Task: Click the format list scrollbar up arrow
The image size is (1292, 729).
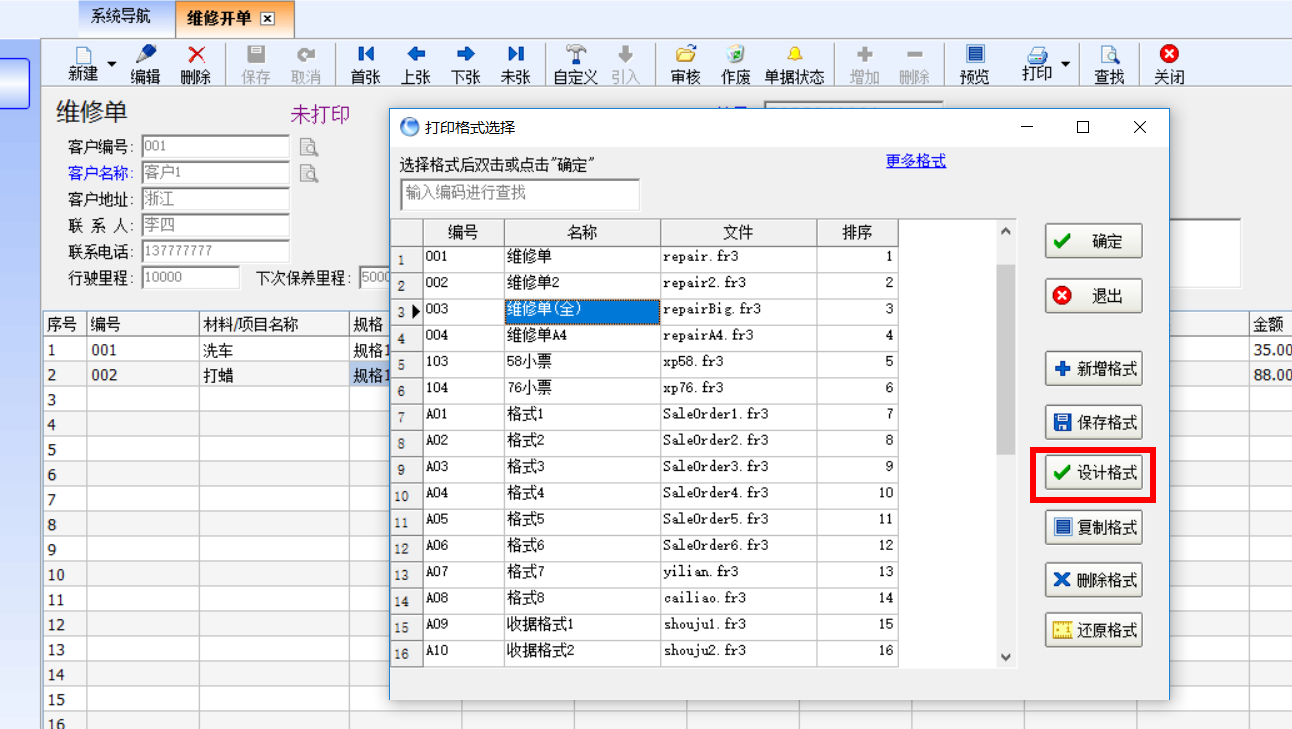Action: click(1006, 231)
